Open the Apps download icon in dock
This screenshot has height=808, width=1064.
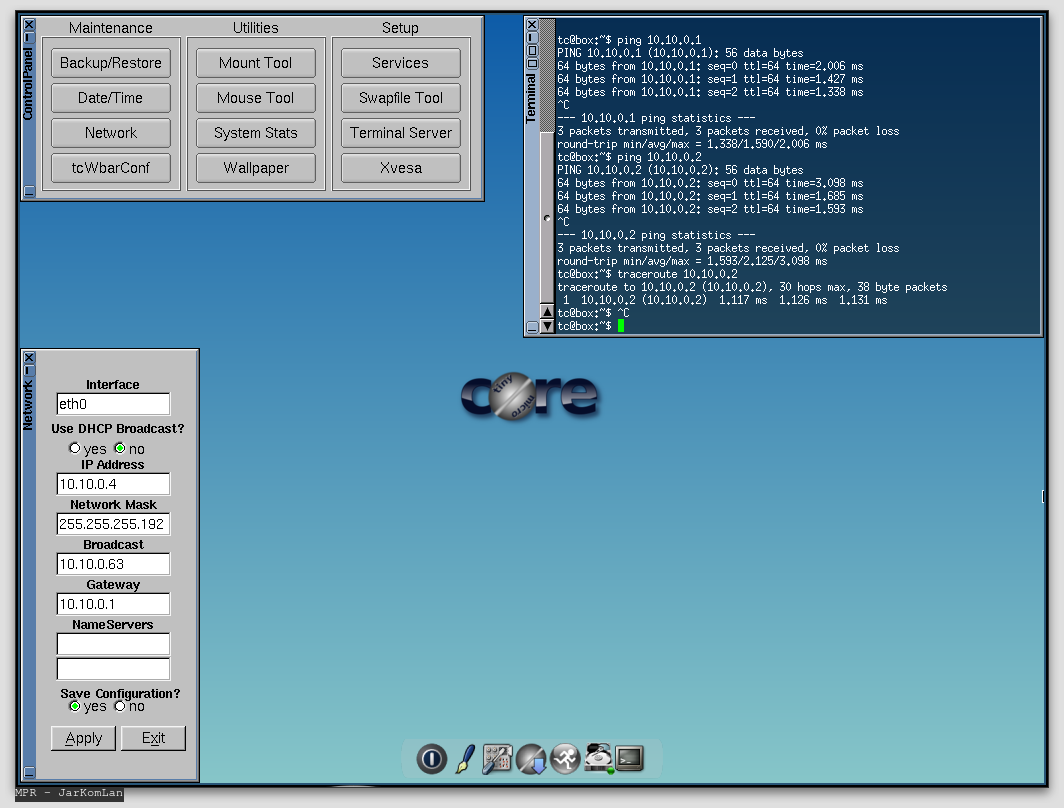(x=531, y=759)
